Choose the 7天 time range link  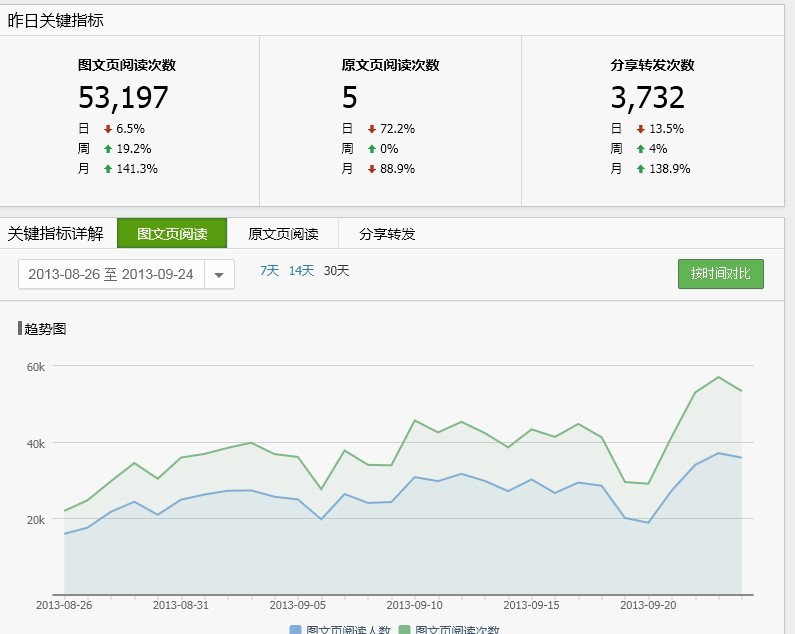click(270, 271)
